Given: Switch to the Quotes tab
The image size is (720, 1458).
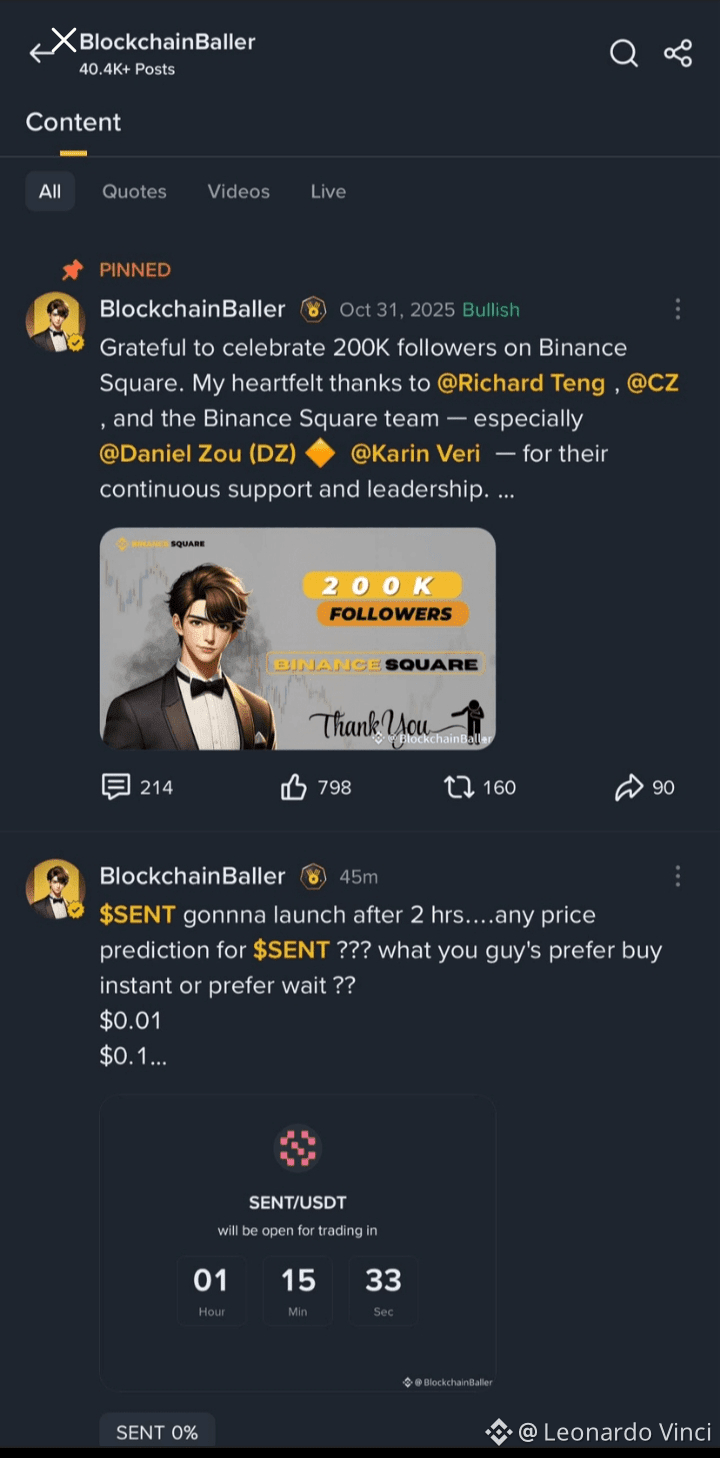Looking at the screenshot, I should pos(134,191).
